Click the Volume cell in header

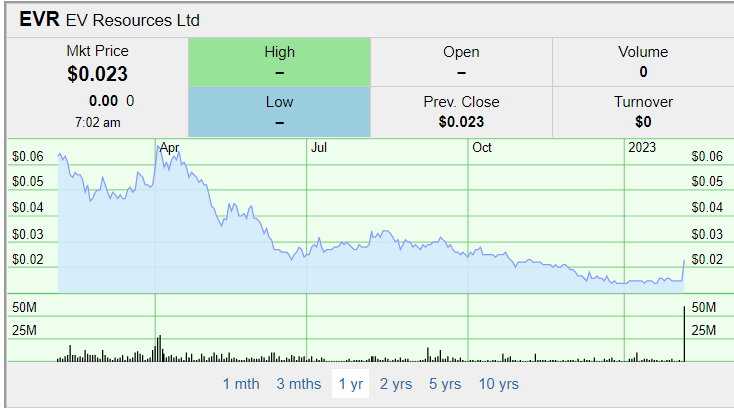tap(642, 62)
